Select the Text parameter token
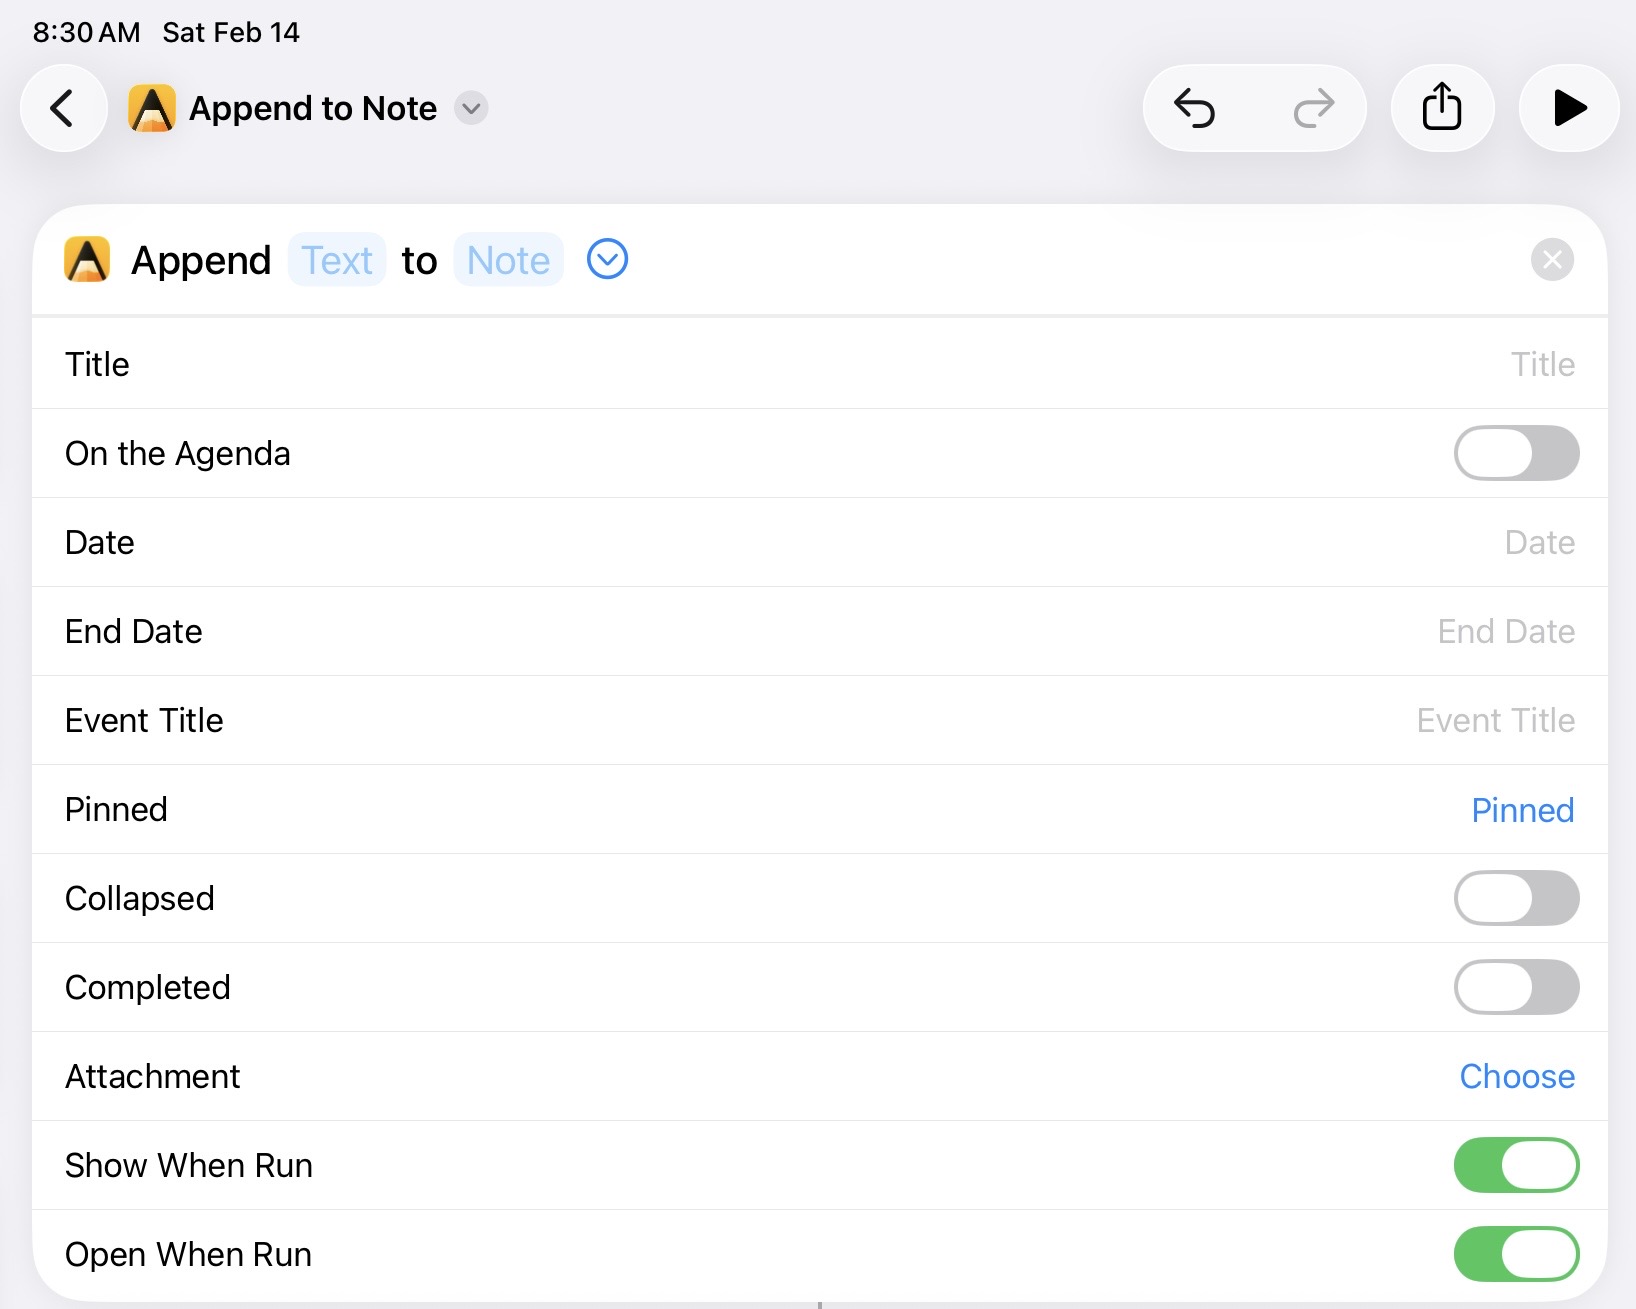This screenshot has width=1636, height=1309. [x=337, y=260]
